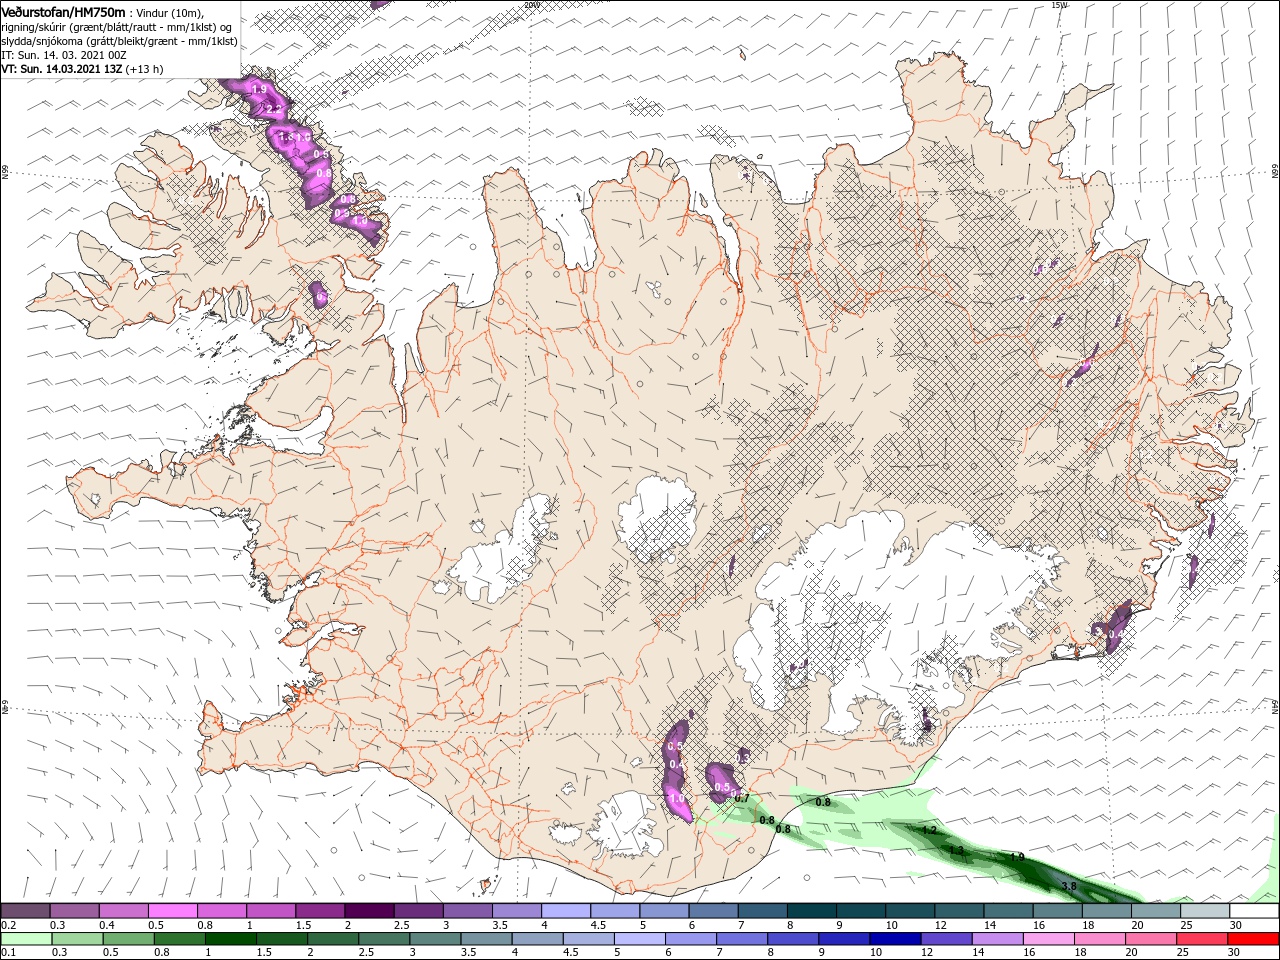Click the light grey 25 swatch in the upper scale

point(1204,911)
